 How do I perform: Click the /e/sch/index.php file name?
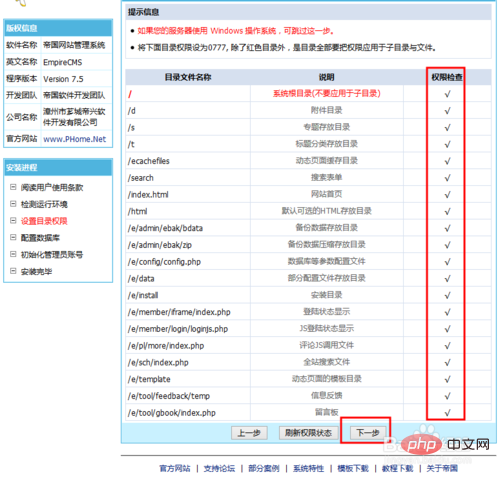[158, 362]
